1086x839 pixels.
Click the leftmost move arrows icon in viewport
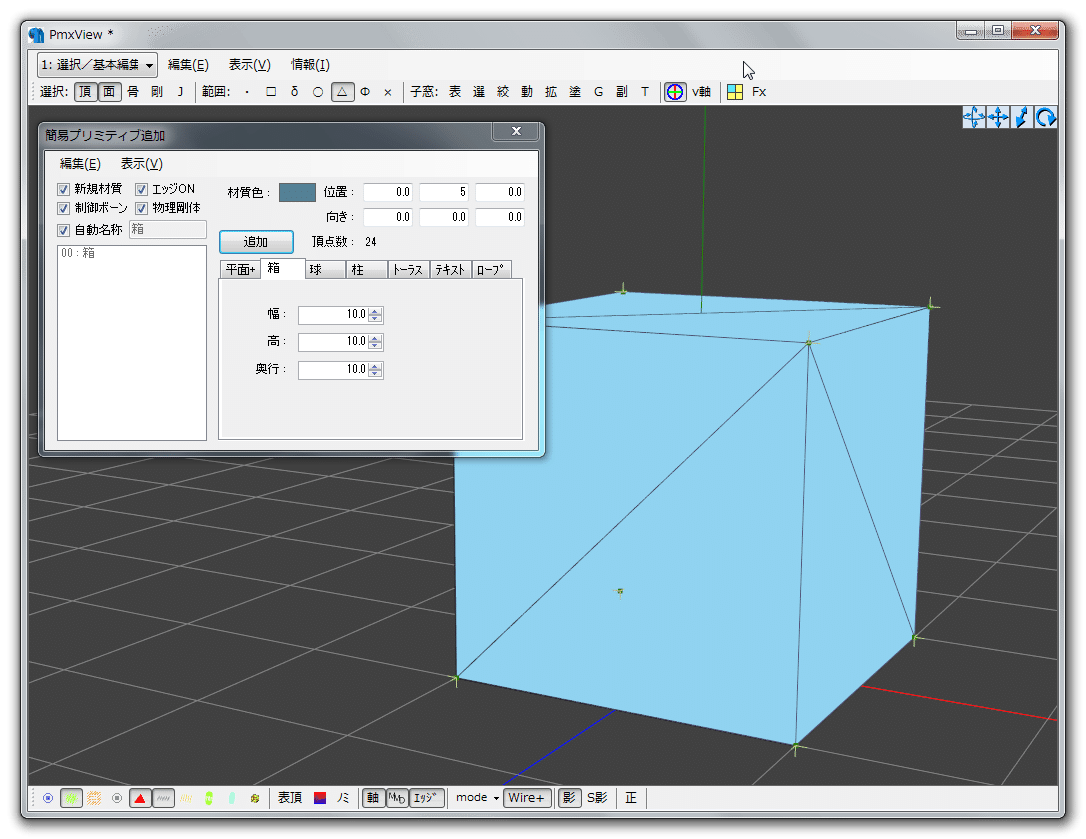click(x=973, y=117)
